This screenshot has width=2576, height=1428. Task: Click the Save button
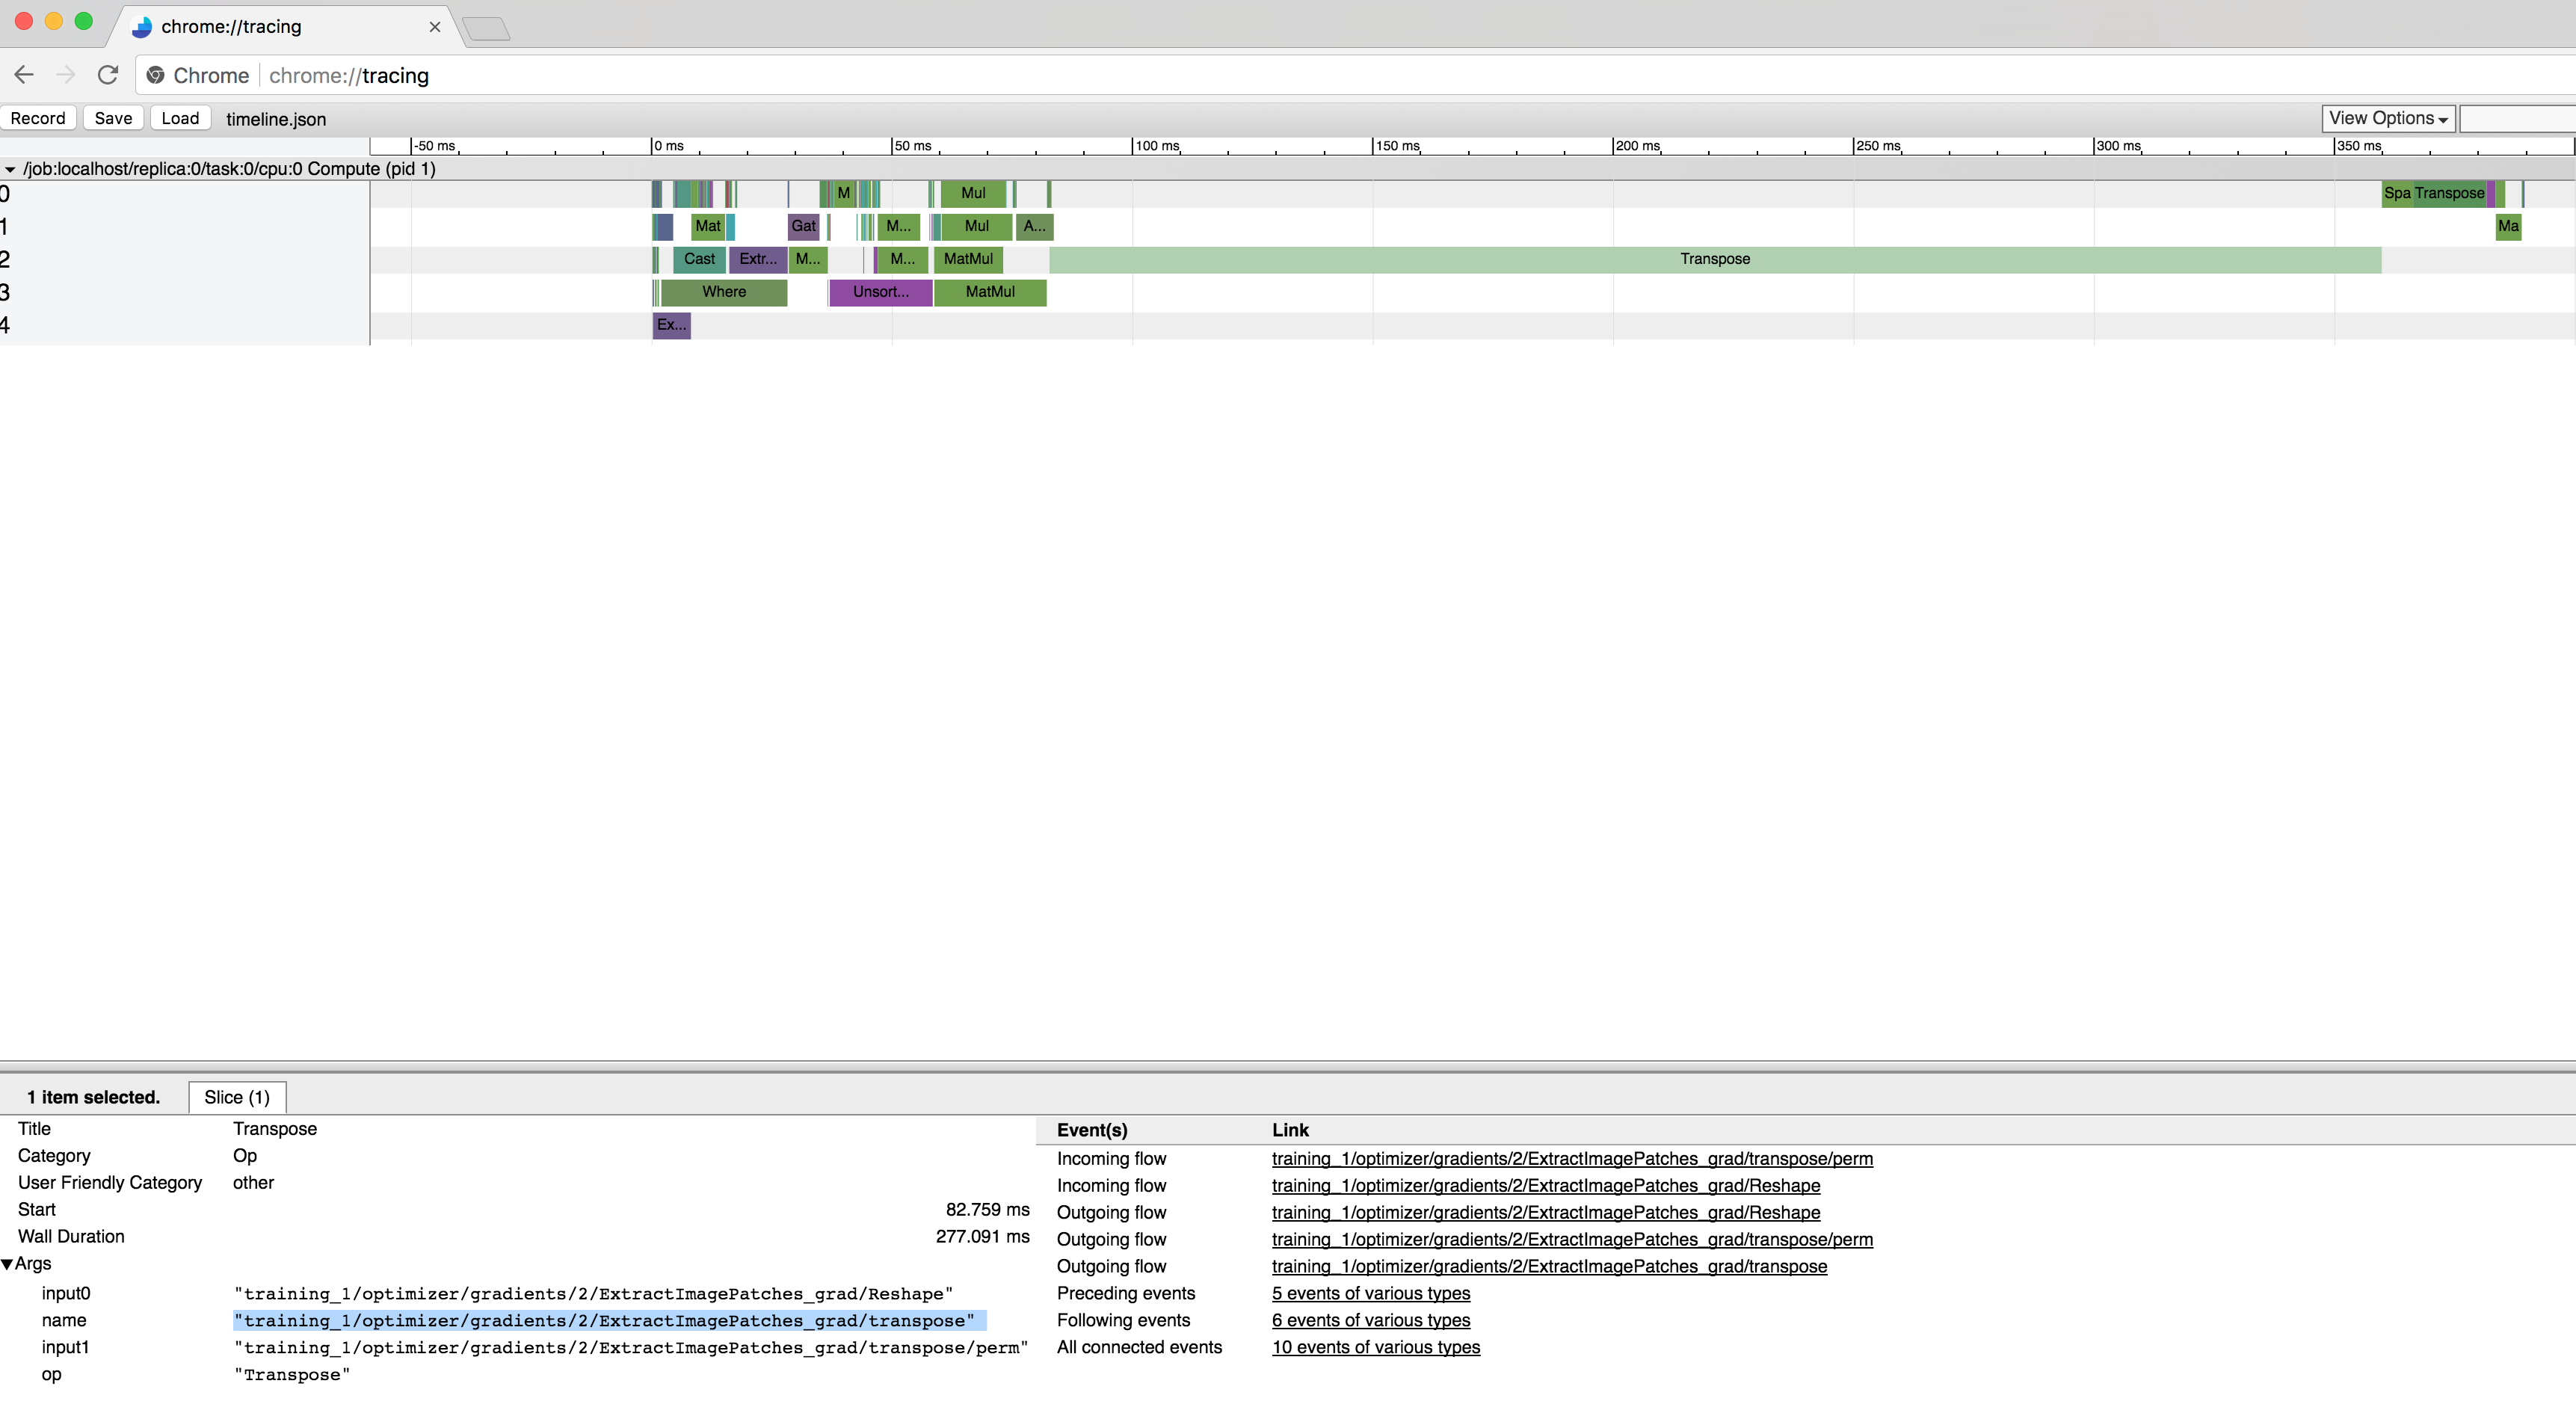(113, 118)
